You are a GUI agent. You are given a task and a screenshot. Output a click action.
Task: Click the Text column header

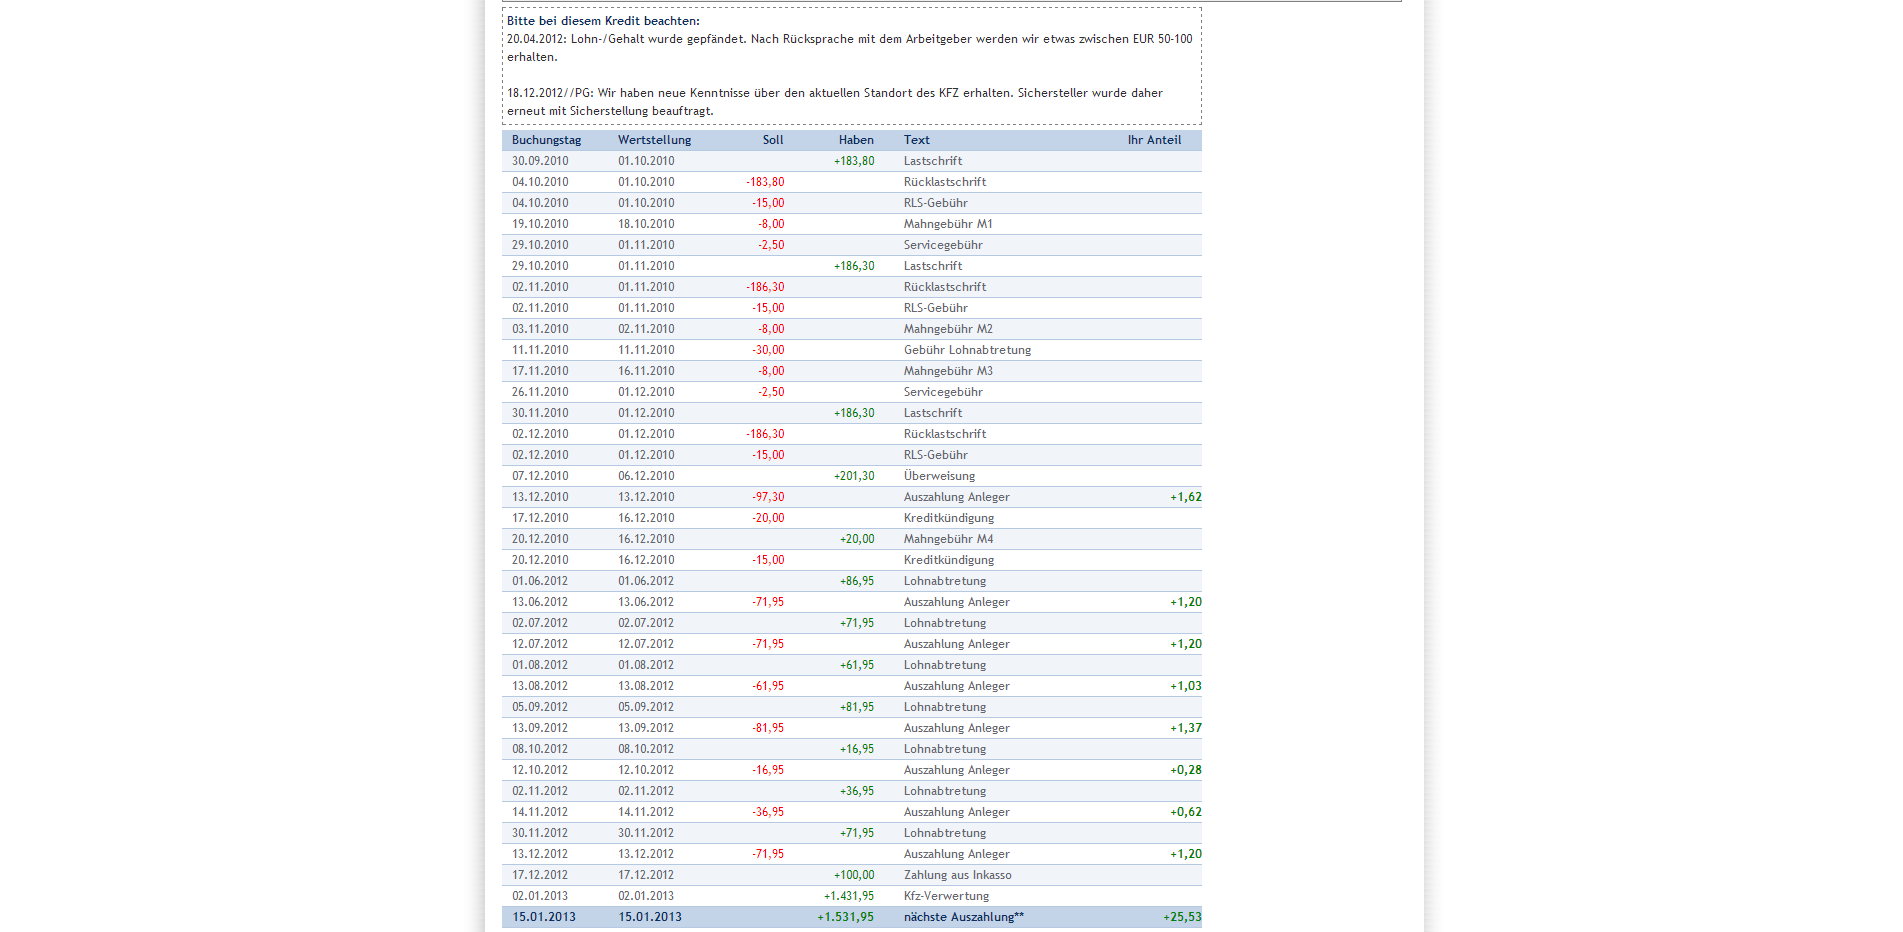pyautogui.click(x=916, y=140)
